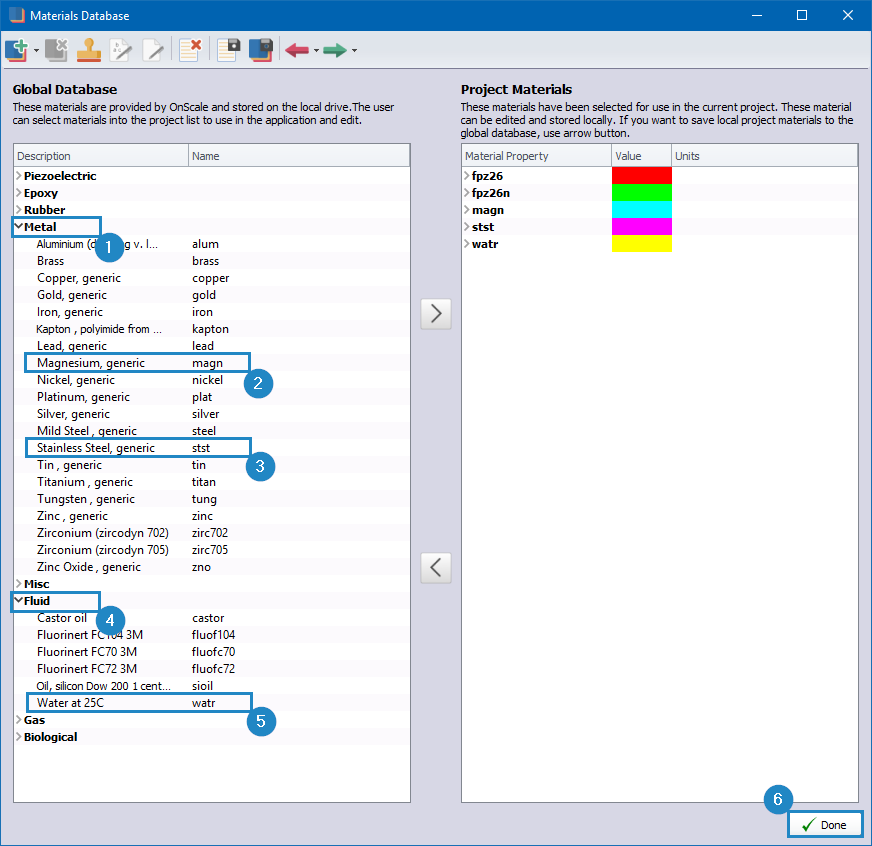
Task: Select Tin, generic material
Action: tap(212, 465)
